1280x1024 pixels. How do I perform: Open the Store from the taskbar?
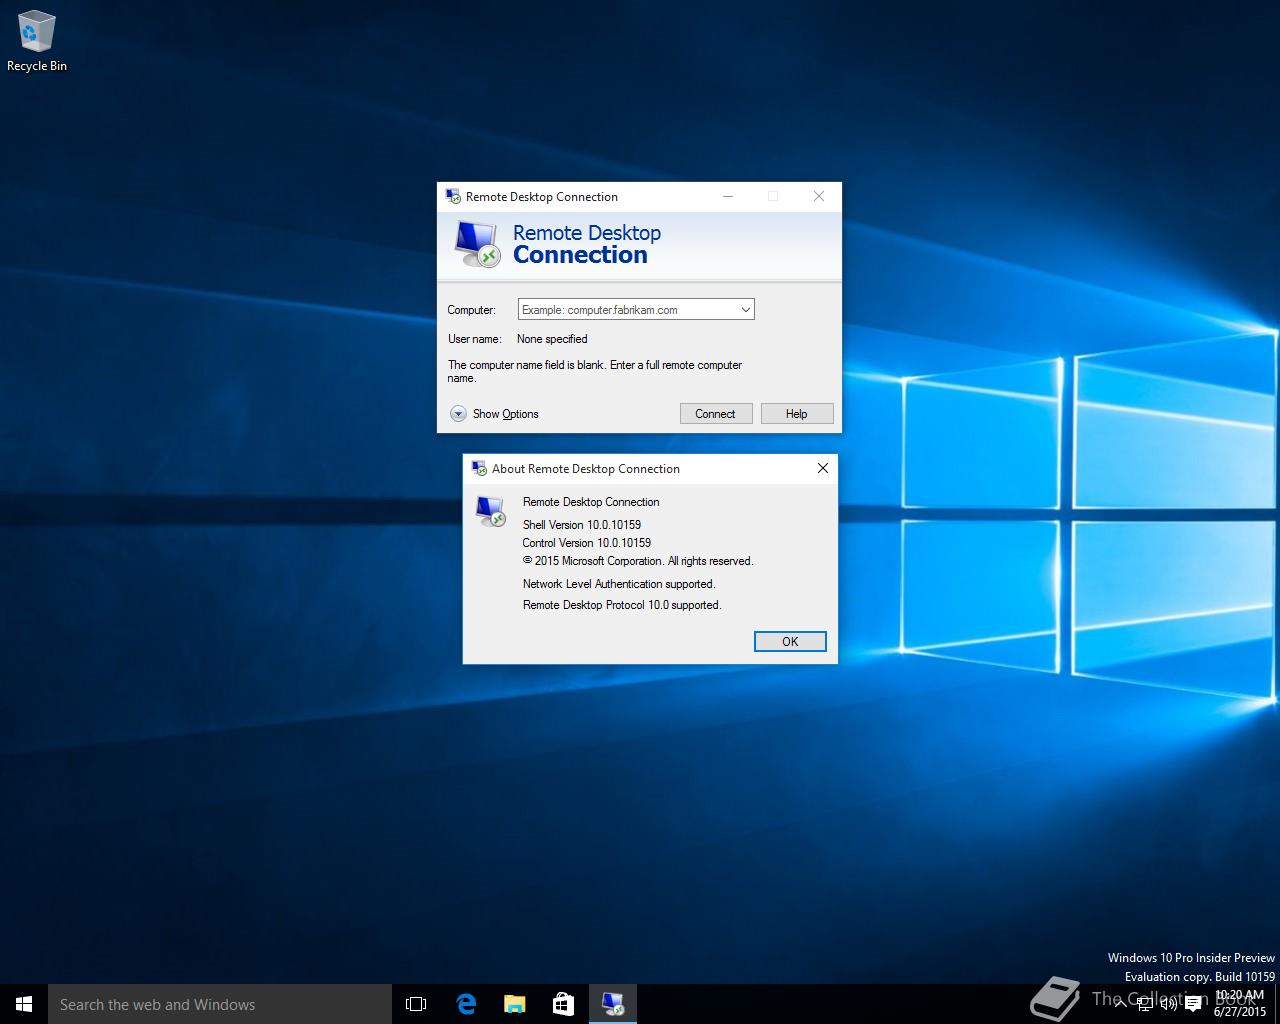coord(564,1004)
